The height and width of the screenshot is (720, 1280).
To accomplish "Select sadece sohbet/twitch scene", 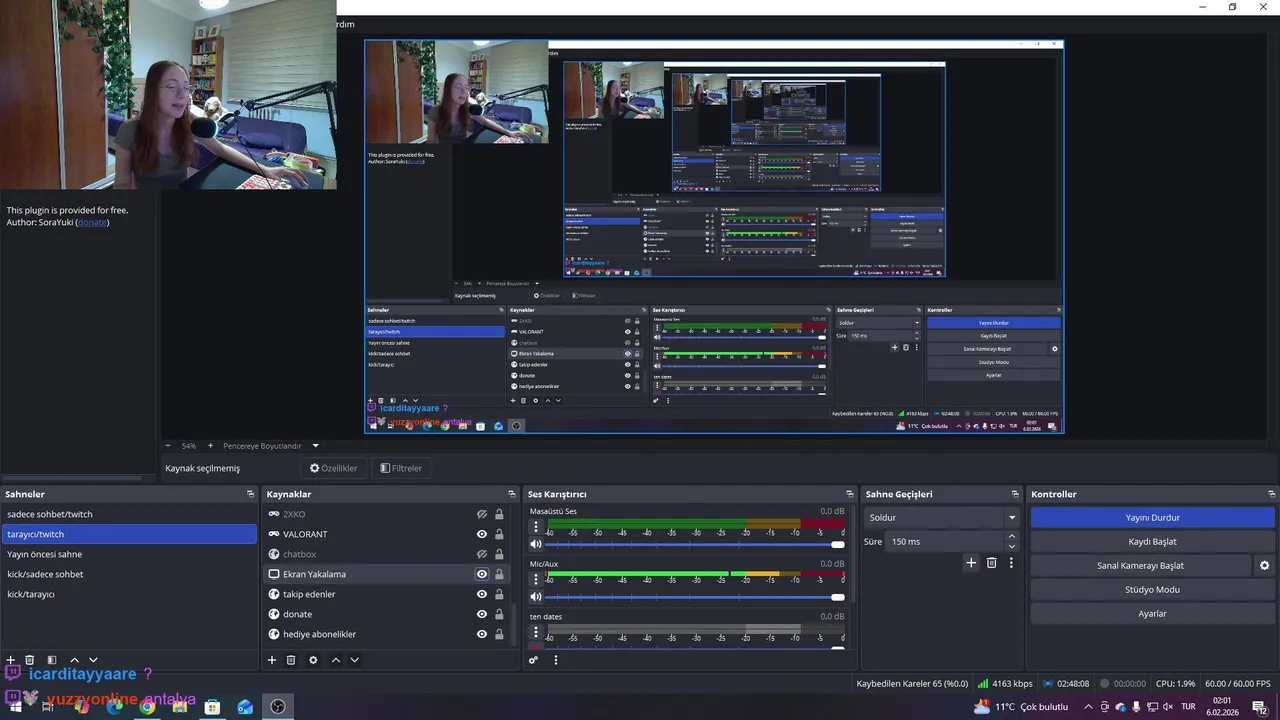I will point(129,514).
